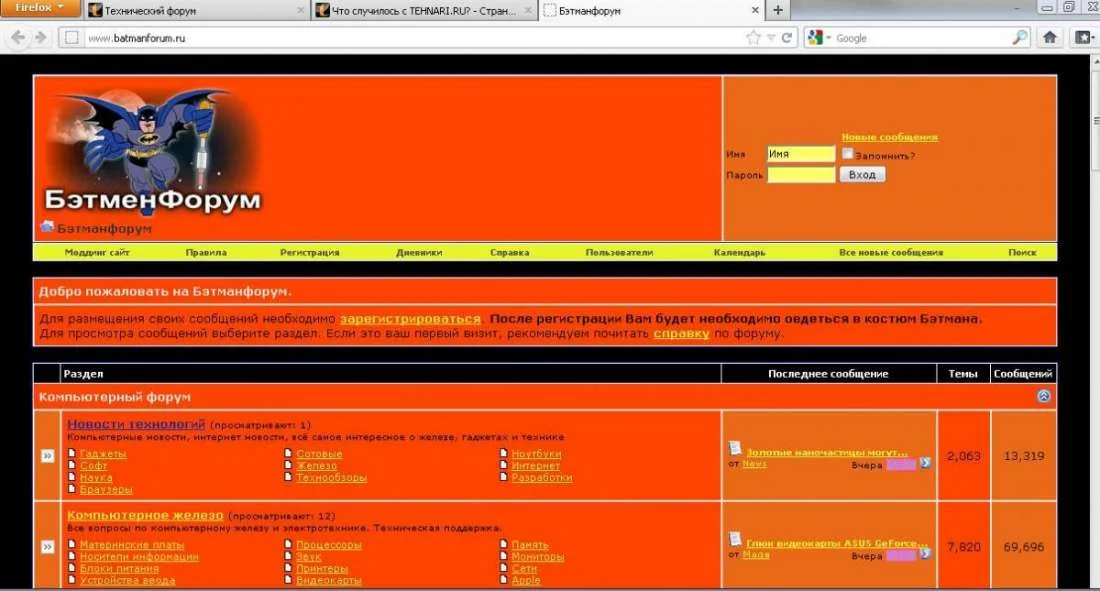Open the address bar history dropdown arrow
This screenshot has height=591, width=1100.
(771, 38)
